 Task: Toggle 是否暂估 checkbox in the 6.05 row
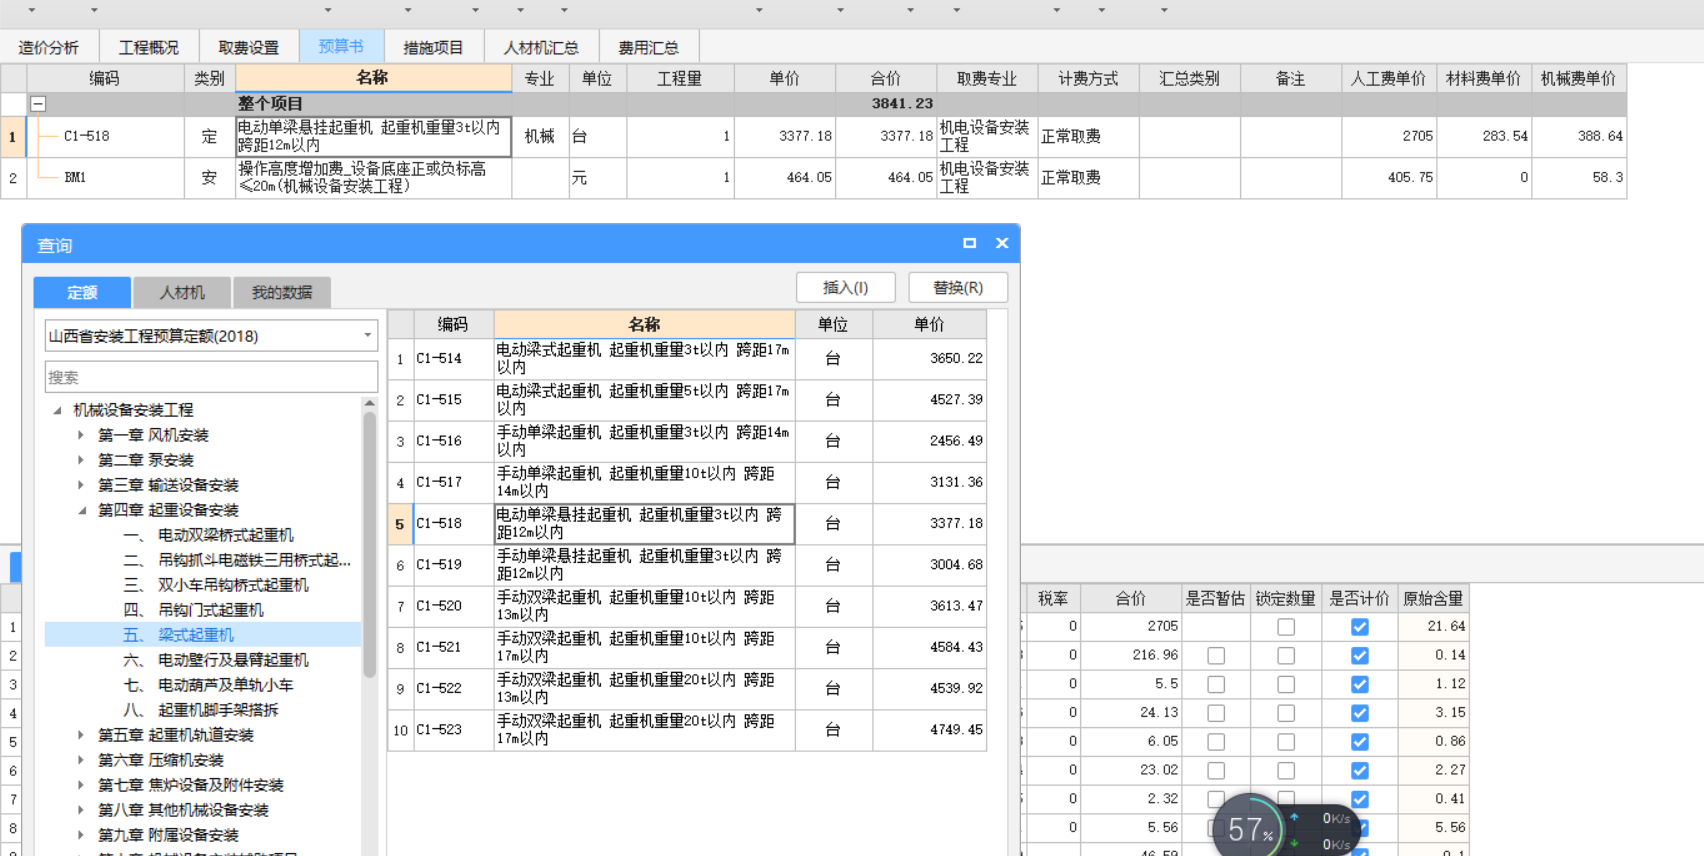click(x=1216, y=742)
